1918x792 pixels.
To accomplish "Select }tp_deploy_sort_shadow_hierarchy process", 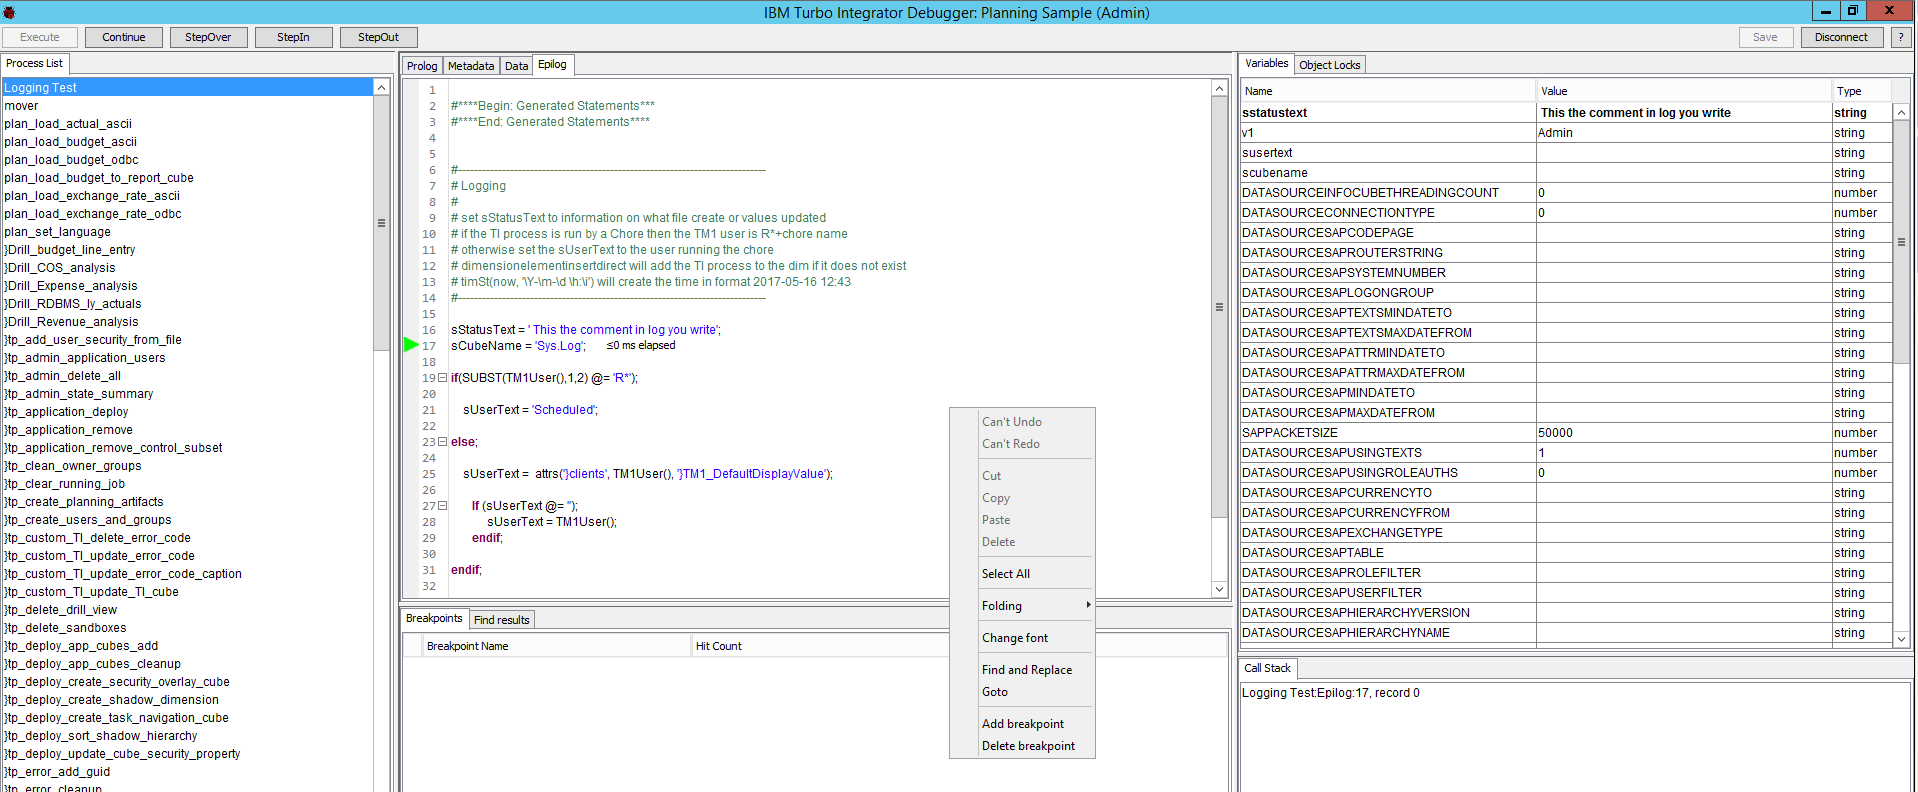I will point(187,736).
